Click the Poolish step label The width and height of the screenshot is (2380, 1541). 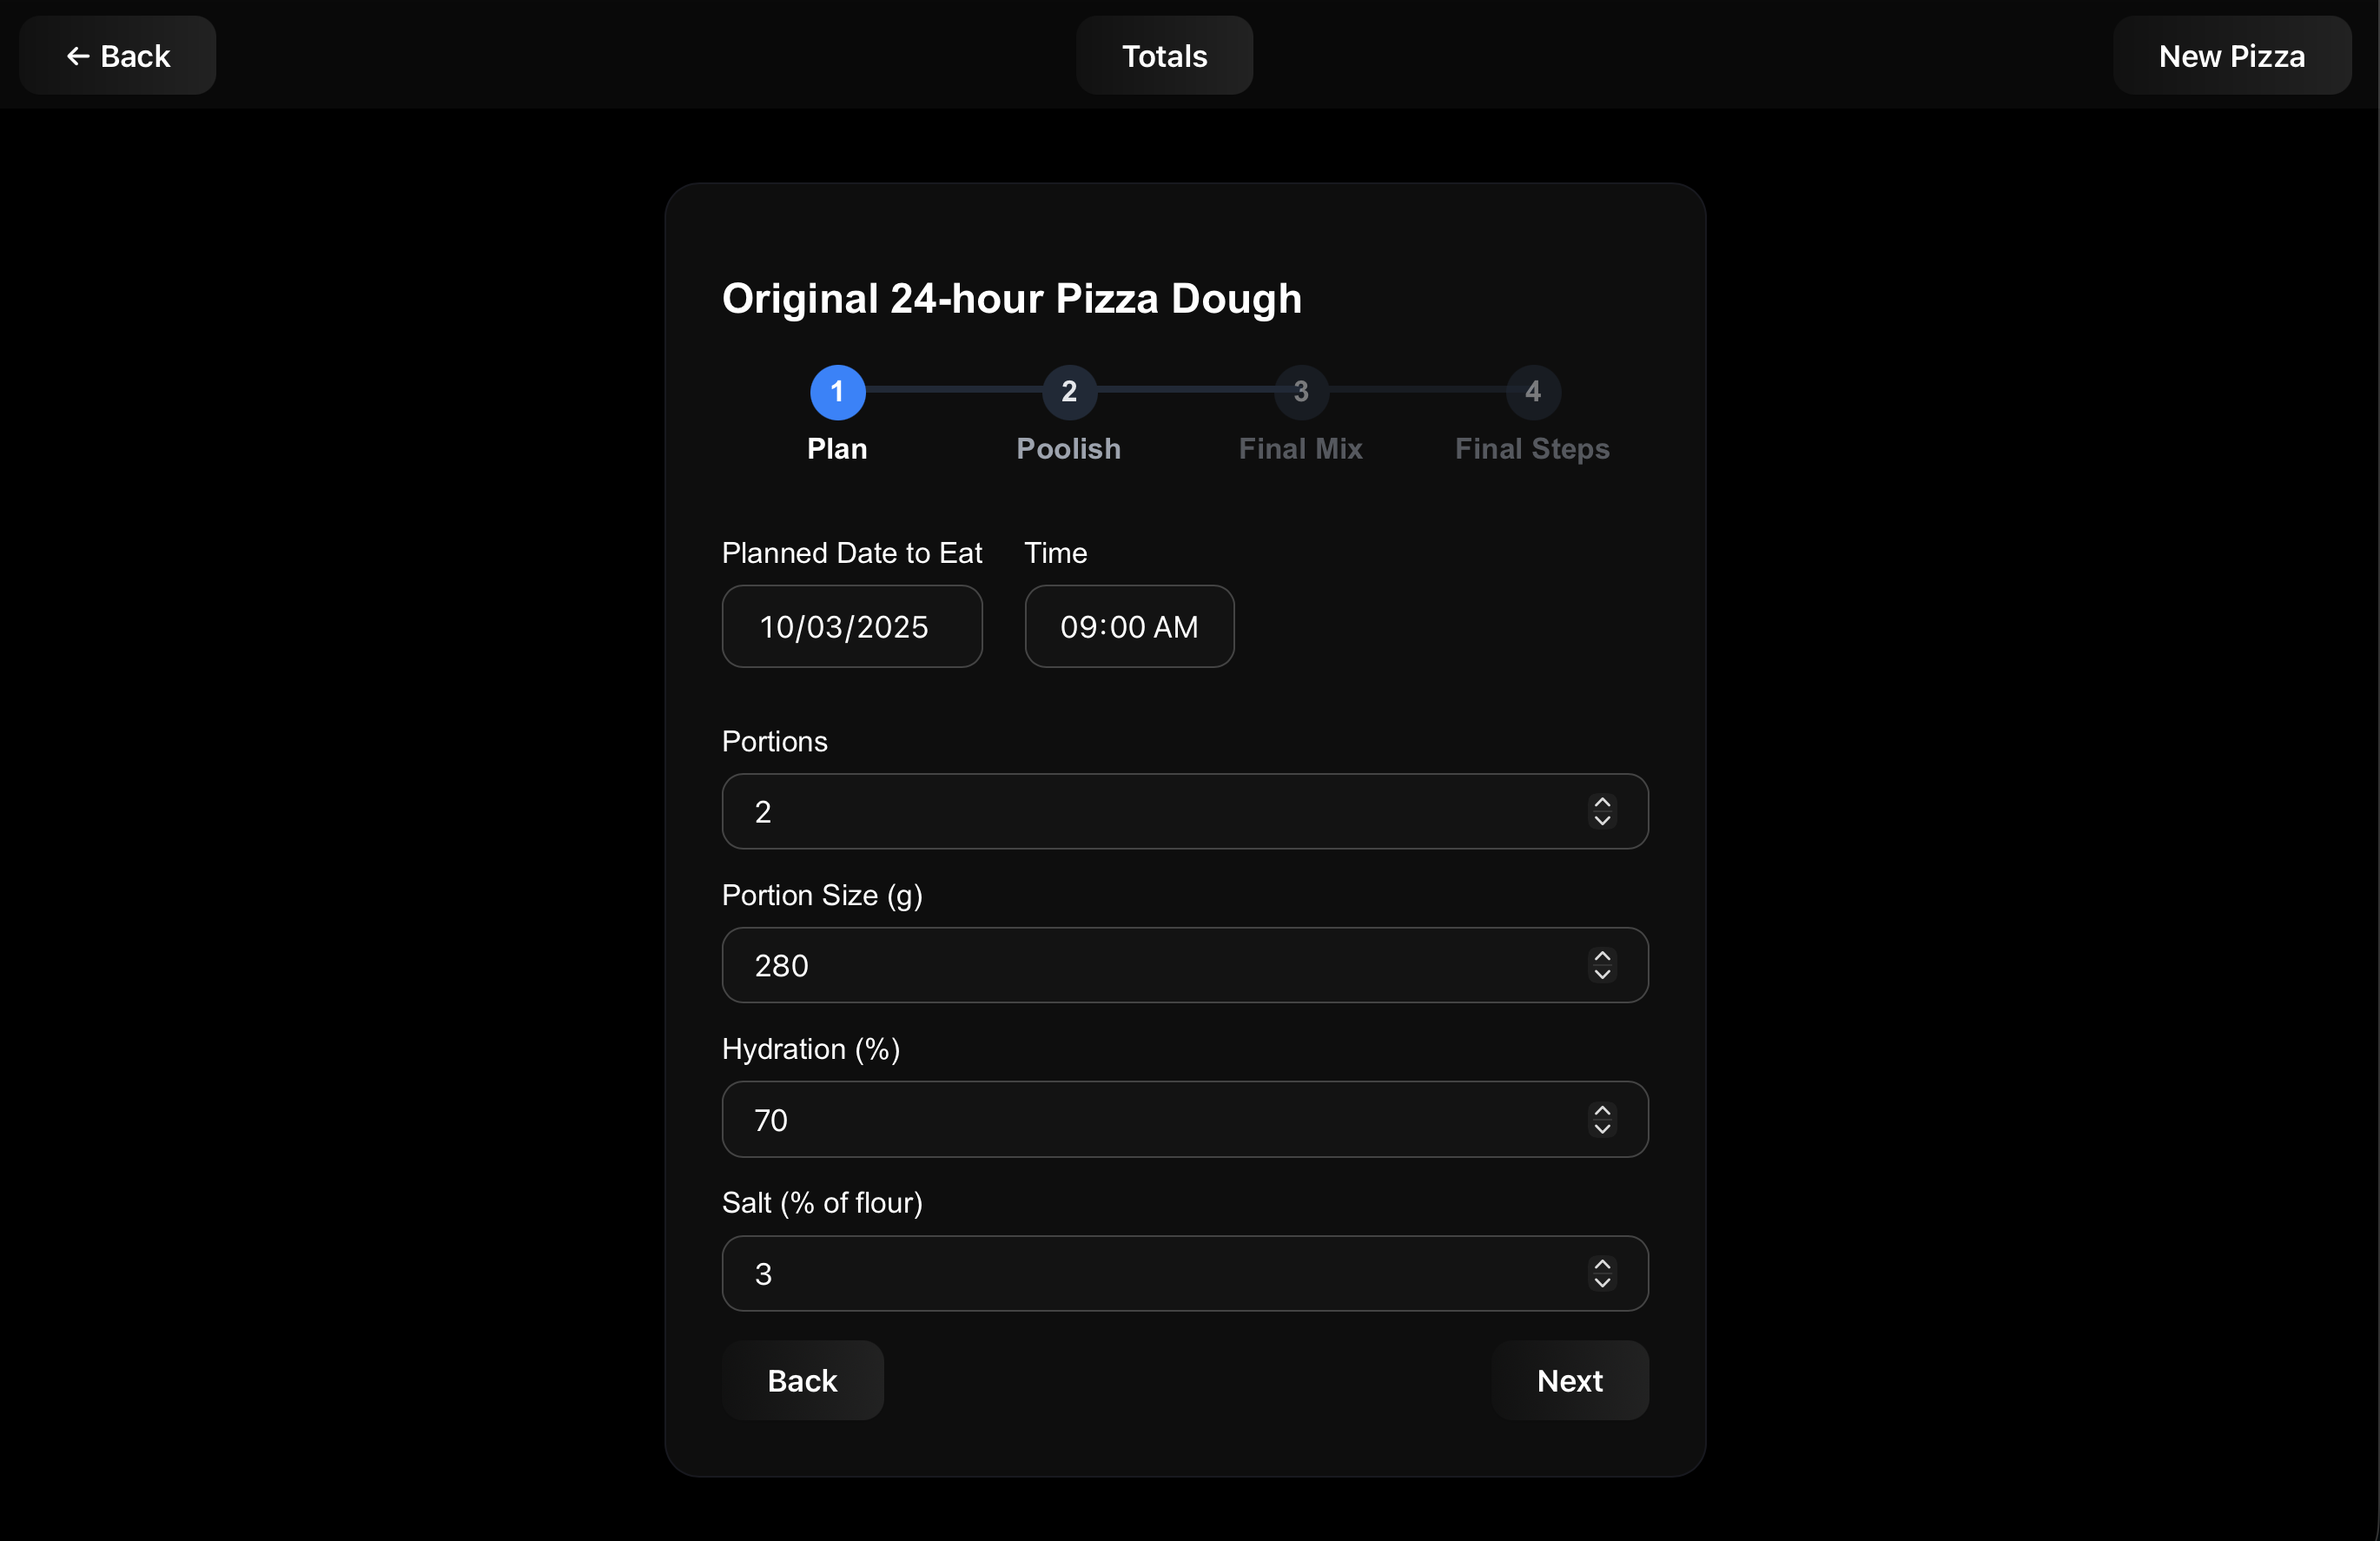click(x=1068, y=449)
